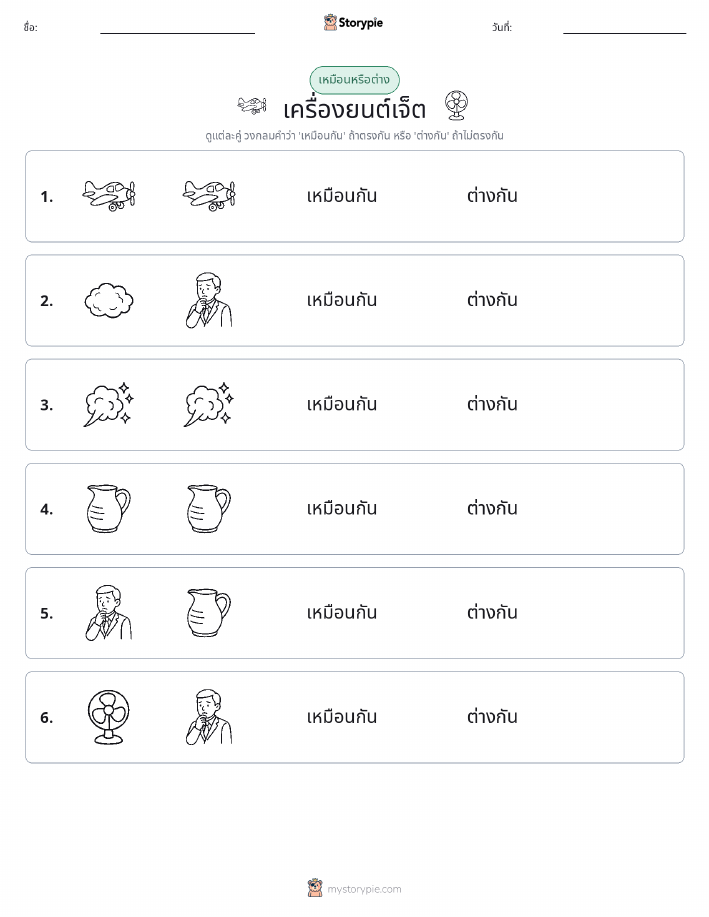The width and height of the screenshot is (709, 917).
Task: Click the jug picture in row 5
Action: click(x=209, y=612)
